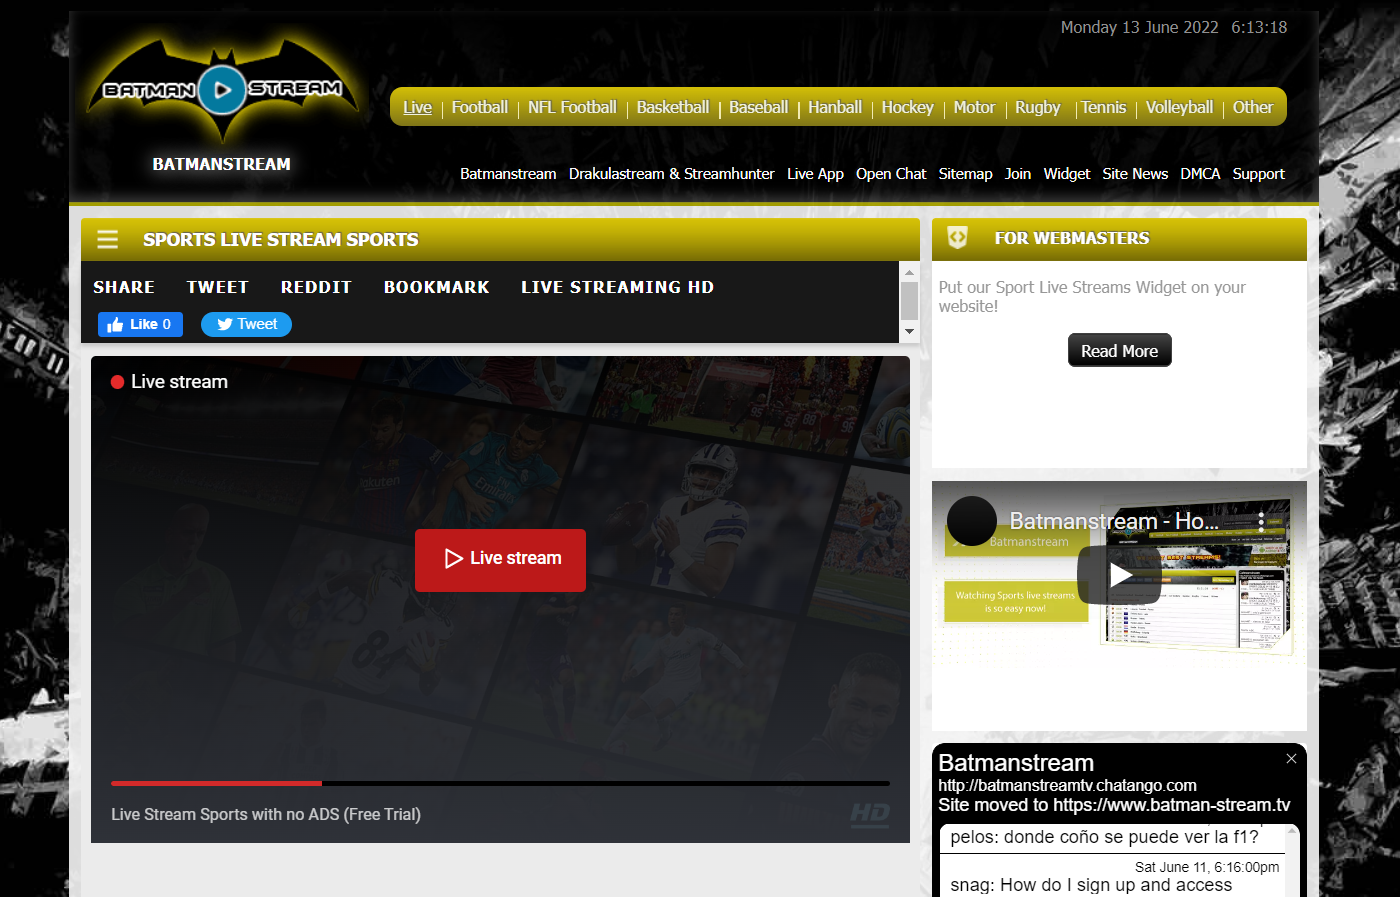Screen dimensions: 1400x897
Task: Go to the Sitemap page
Action: (965, 174)
